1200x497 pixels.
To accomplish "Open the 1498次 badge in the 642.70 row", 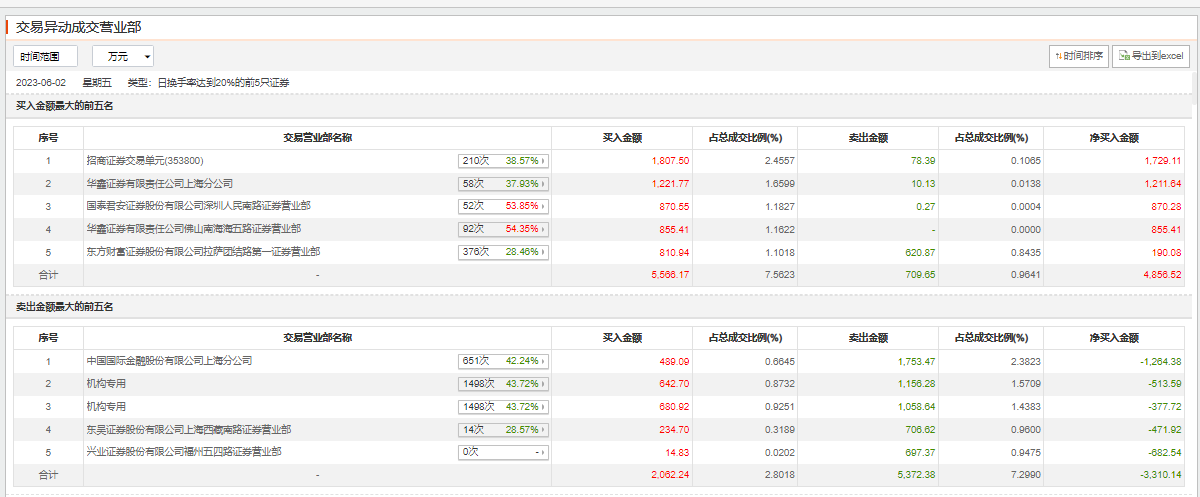I will (x=504, y=384).
